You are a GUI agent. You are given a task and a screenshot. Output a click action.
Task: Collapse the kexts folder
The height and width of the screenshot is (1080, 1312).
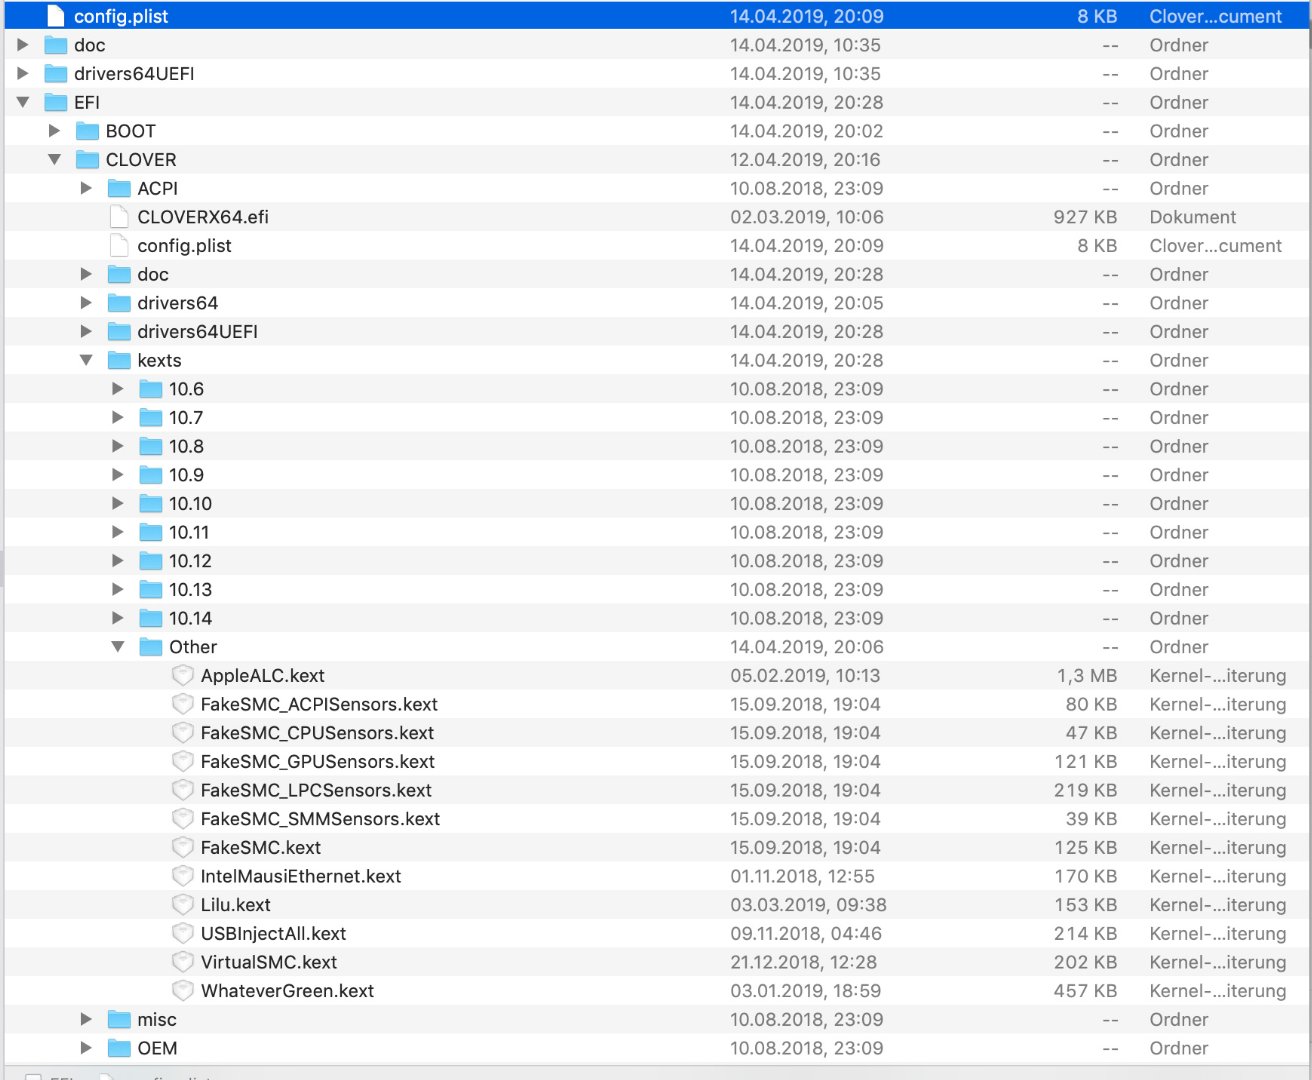point(86,360)
